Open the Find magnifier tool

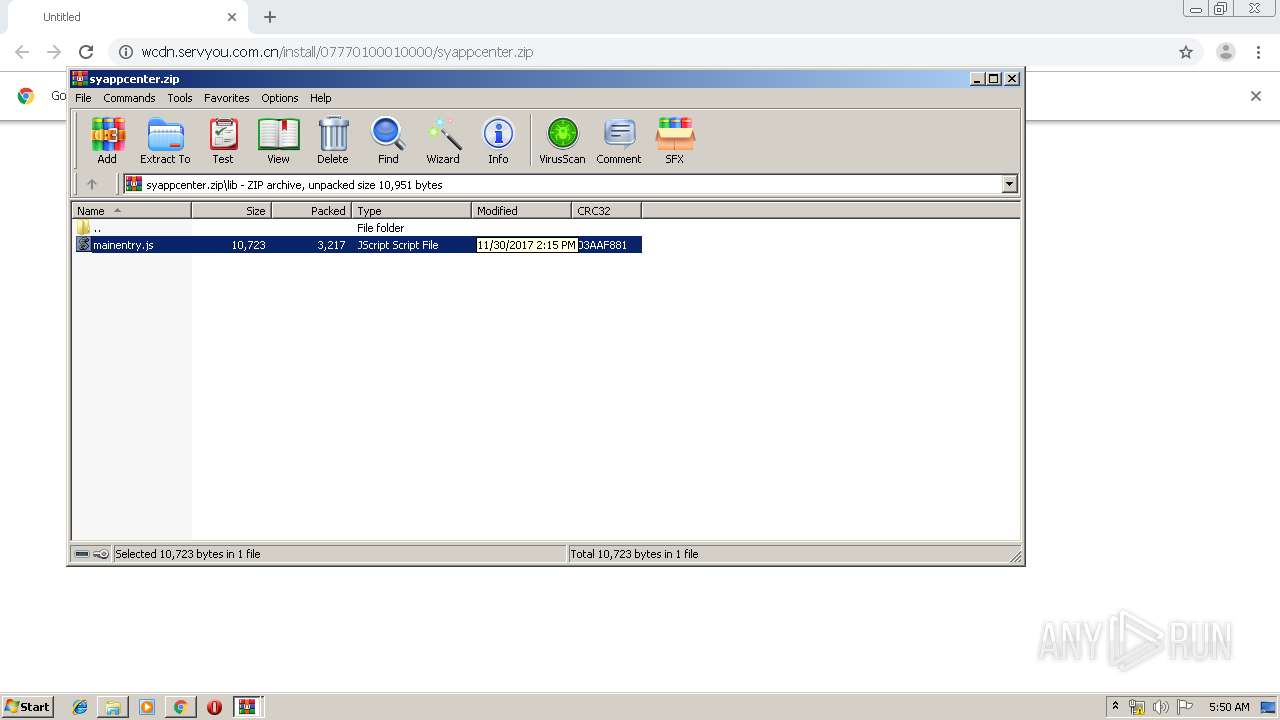(388, 140)
